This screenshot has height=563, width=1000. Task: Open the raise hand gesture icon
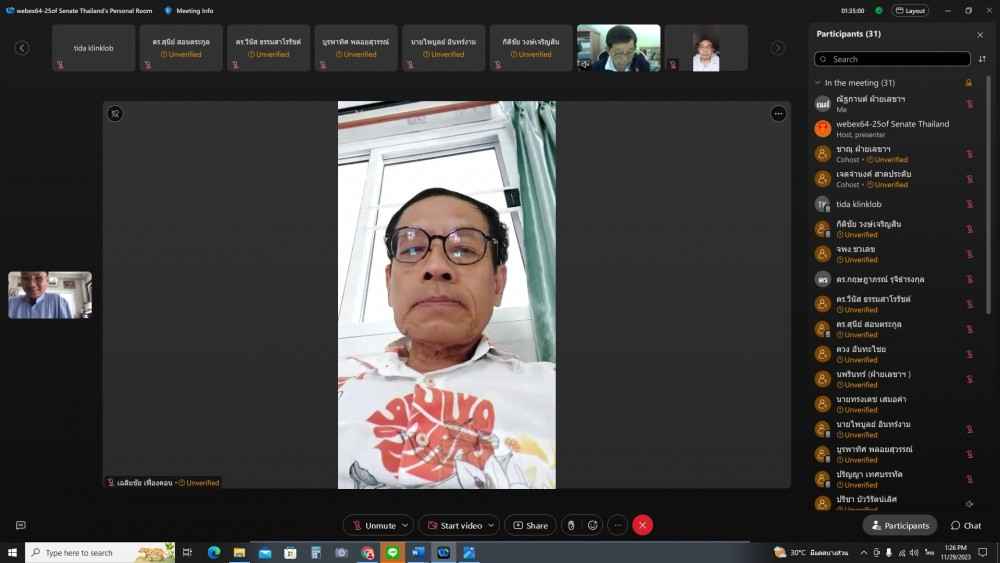pos(571,525)
